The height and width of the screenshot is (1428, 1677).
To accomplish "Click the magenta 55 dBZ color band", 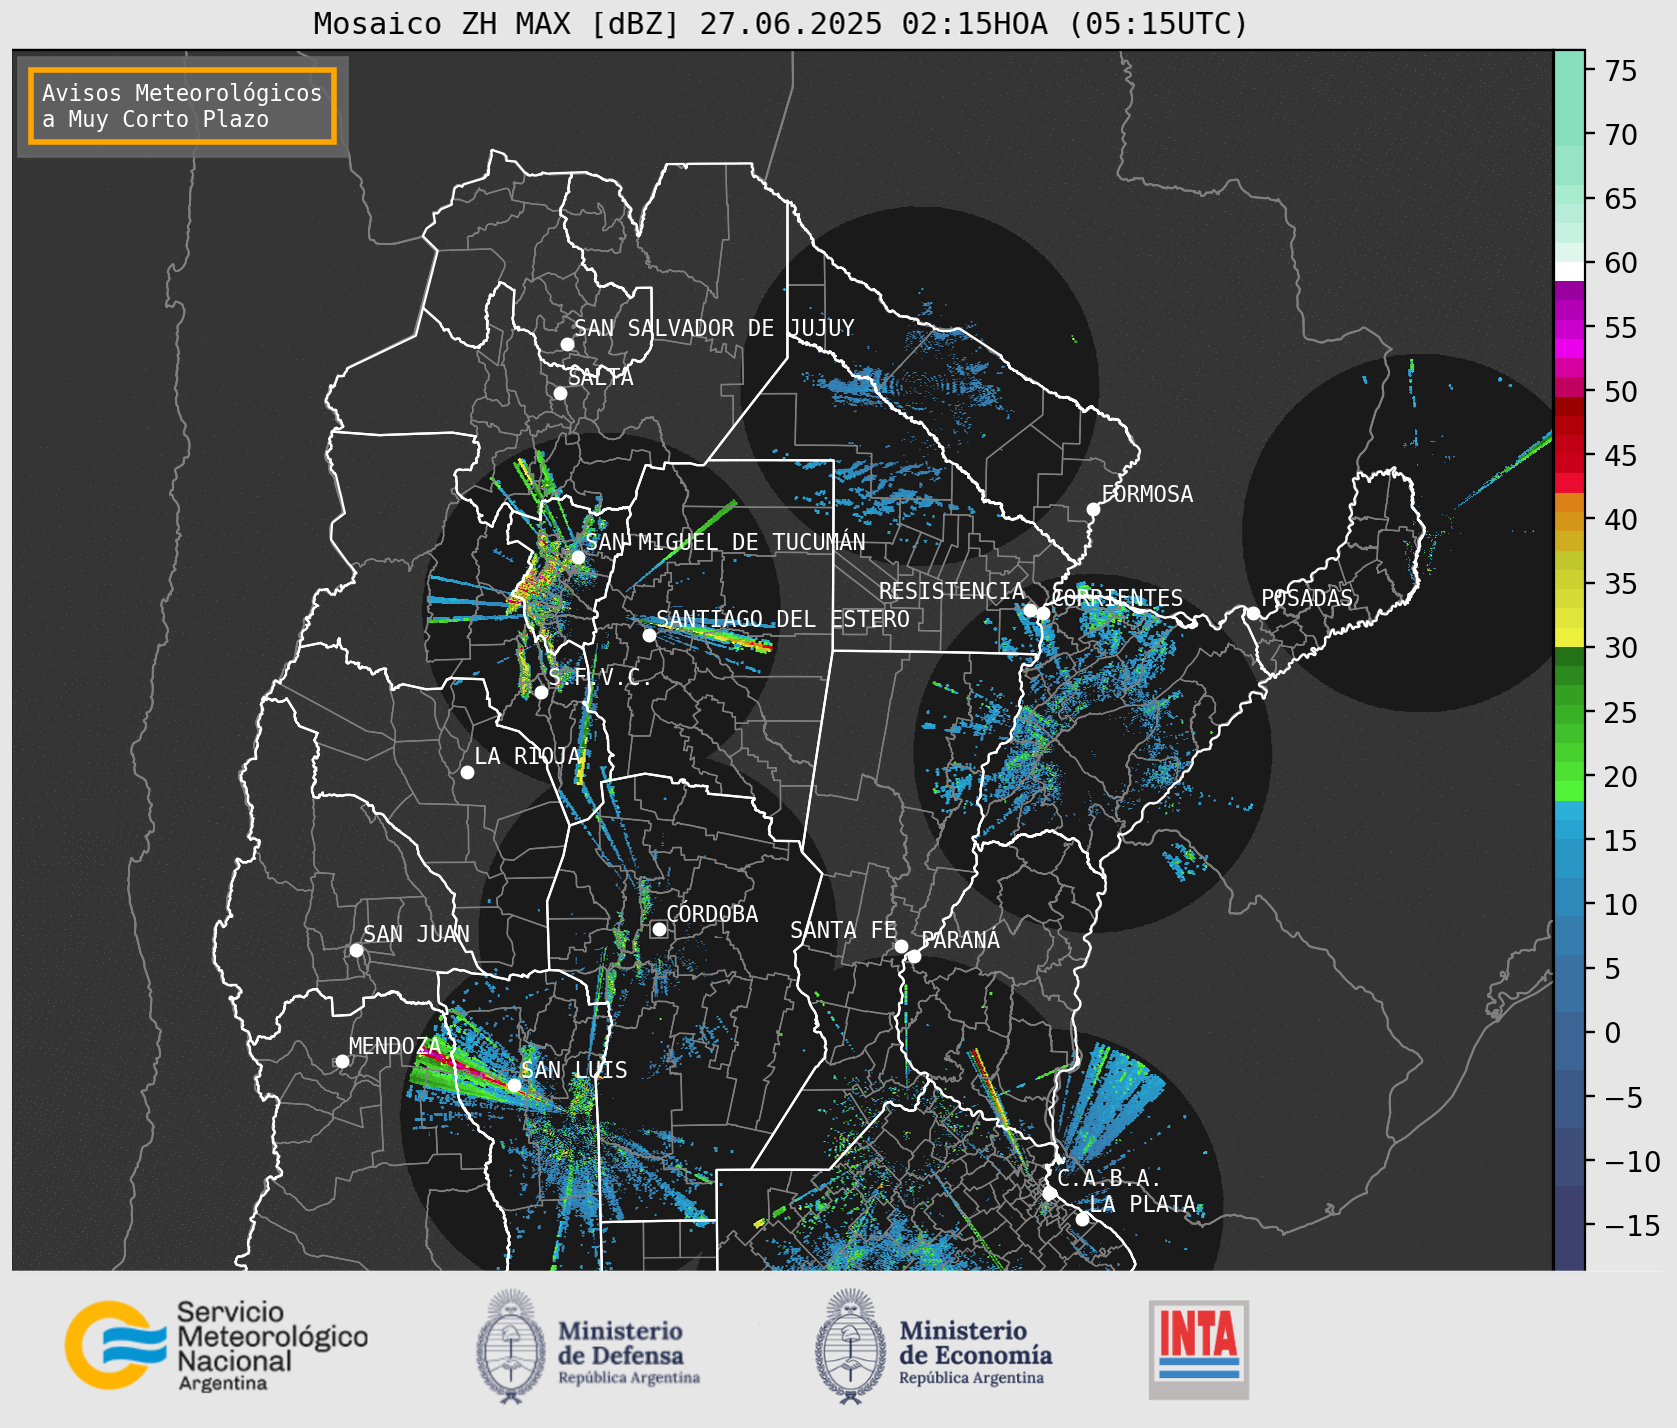I will point(1569,328).
